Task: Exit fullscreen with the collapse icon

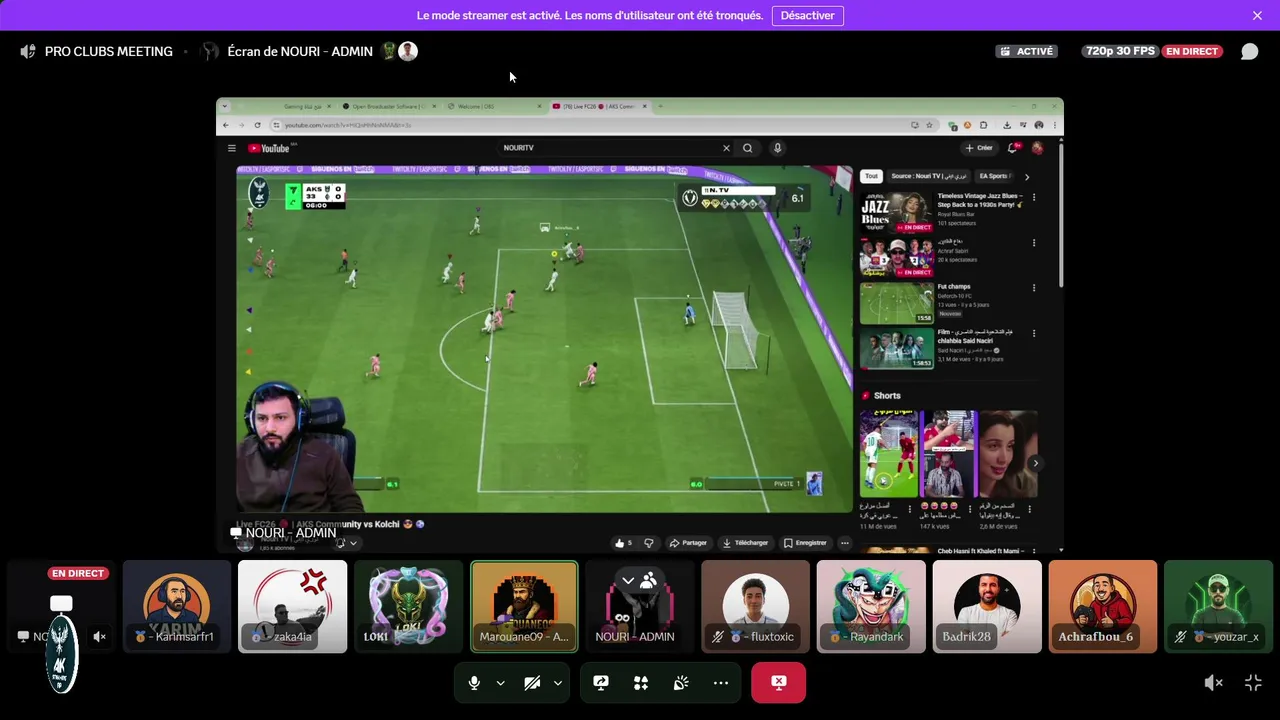Action: (x=1253, y=683)
